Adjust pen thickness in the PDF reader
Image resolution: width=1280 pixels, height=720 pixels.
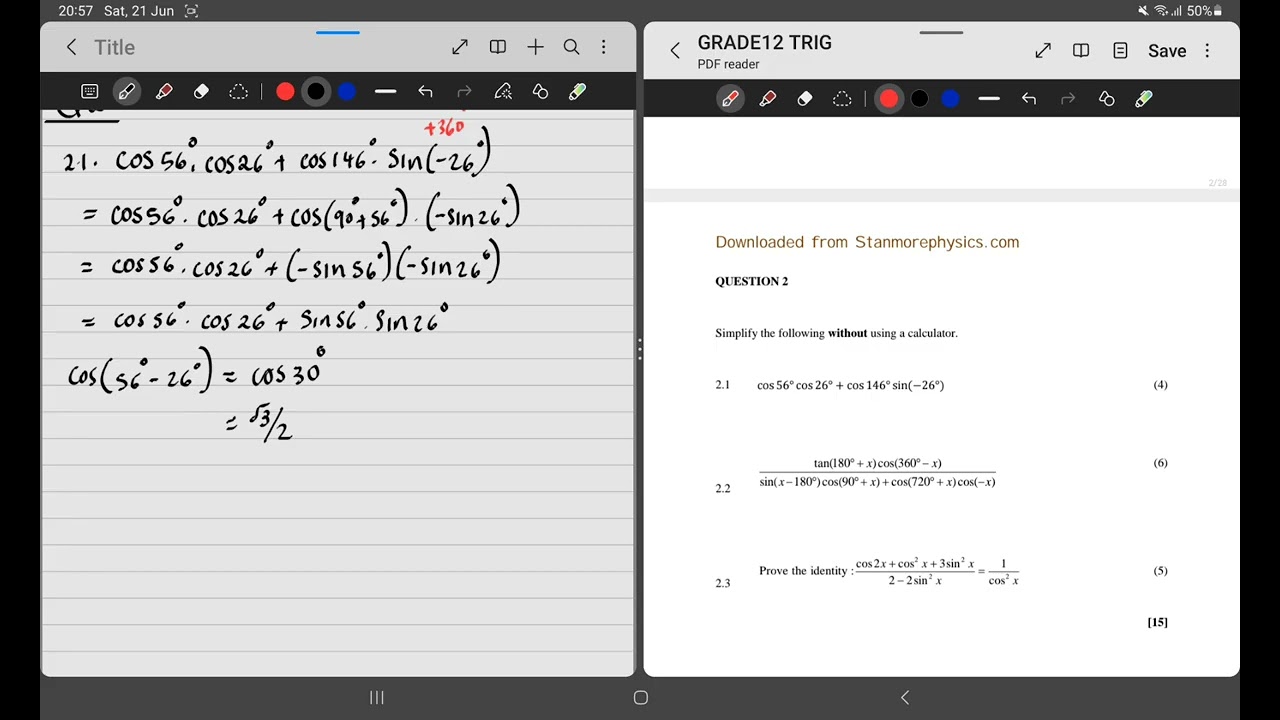[990, 98]
